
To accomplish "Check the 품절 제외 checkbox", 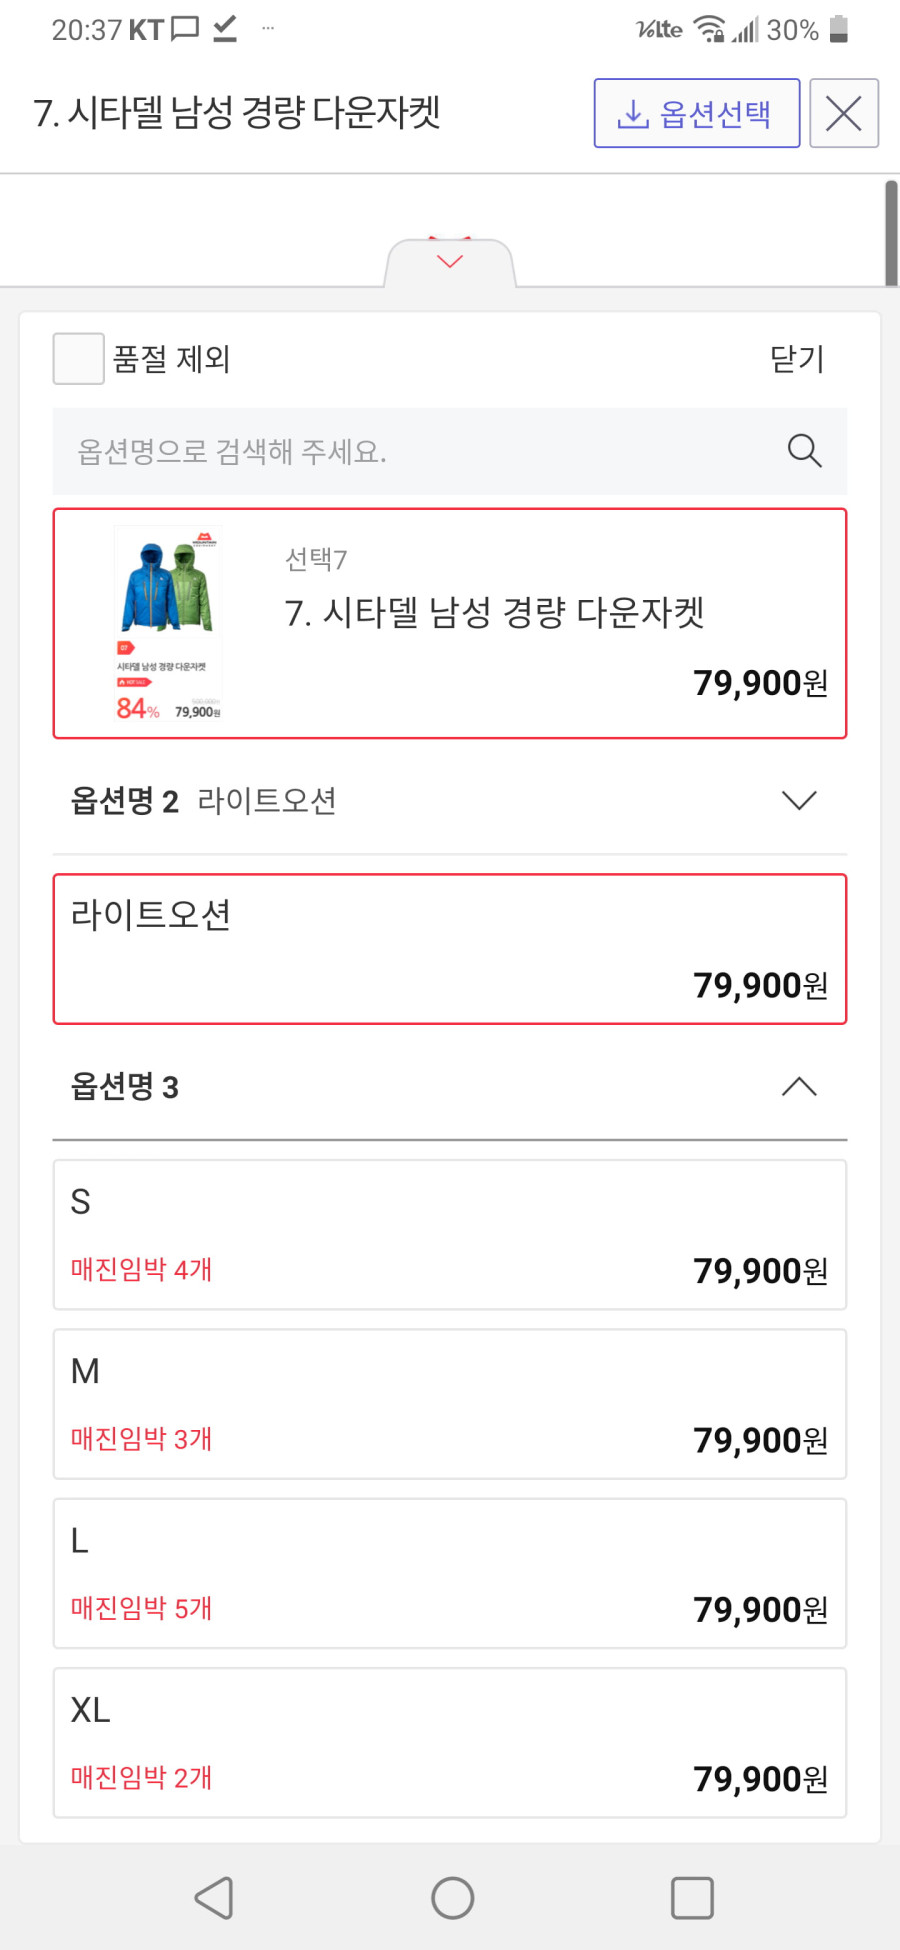I will pyautogui.click(x=78, y=359).
